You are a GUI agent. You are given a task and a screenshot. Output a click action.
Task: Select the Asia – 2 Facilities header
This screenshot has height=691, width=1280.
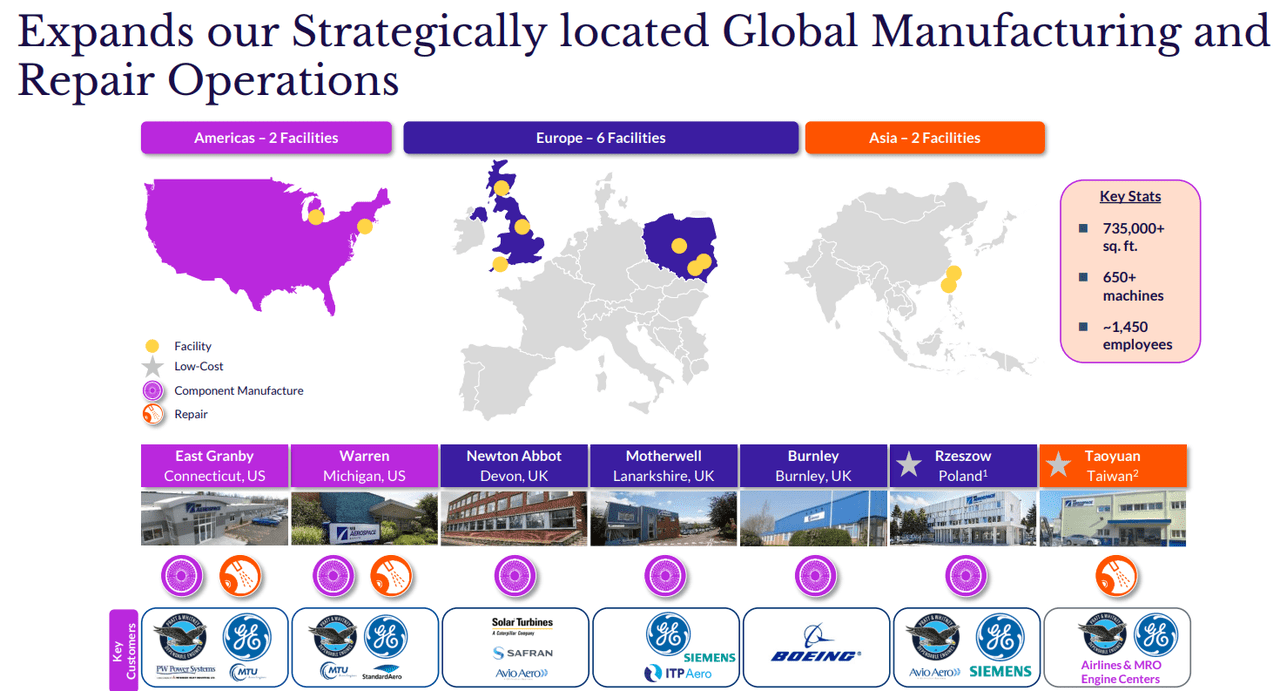pyautogui.click(x=924, y=138)
